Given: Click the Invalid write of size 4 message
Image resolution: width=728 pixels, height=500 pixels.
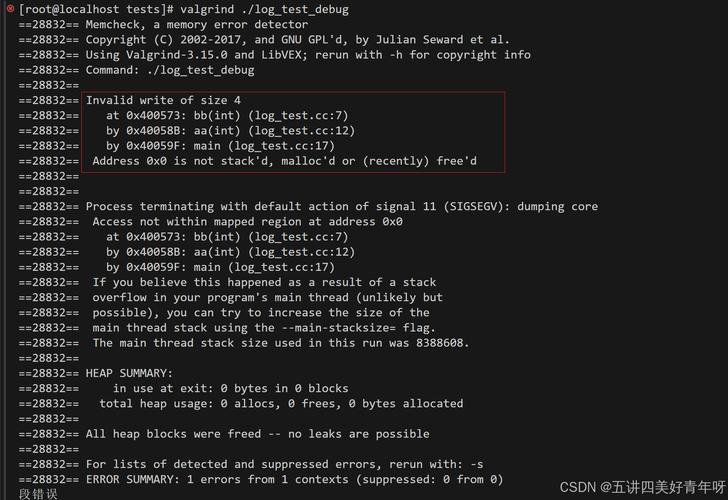Looking at the screenshot, I should click(x=163, y=100).
